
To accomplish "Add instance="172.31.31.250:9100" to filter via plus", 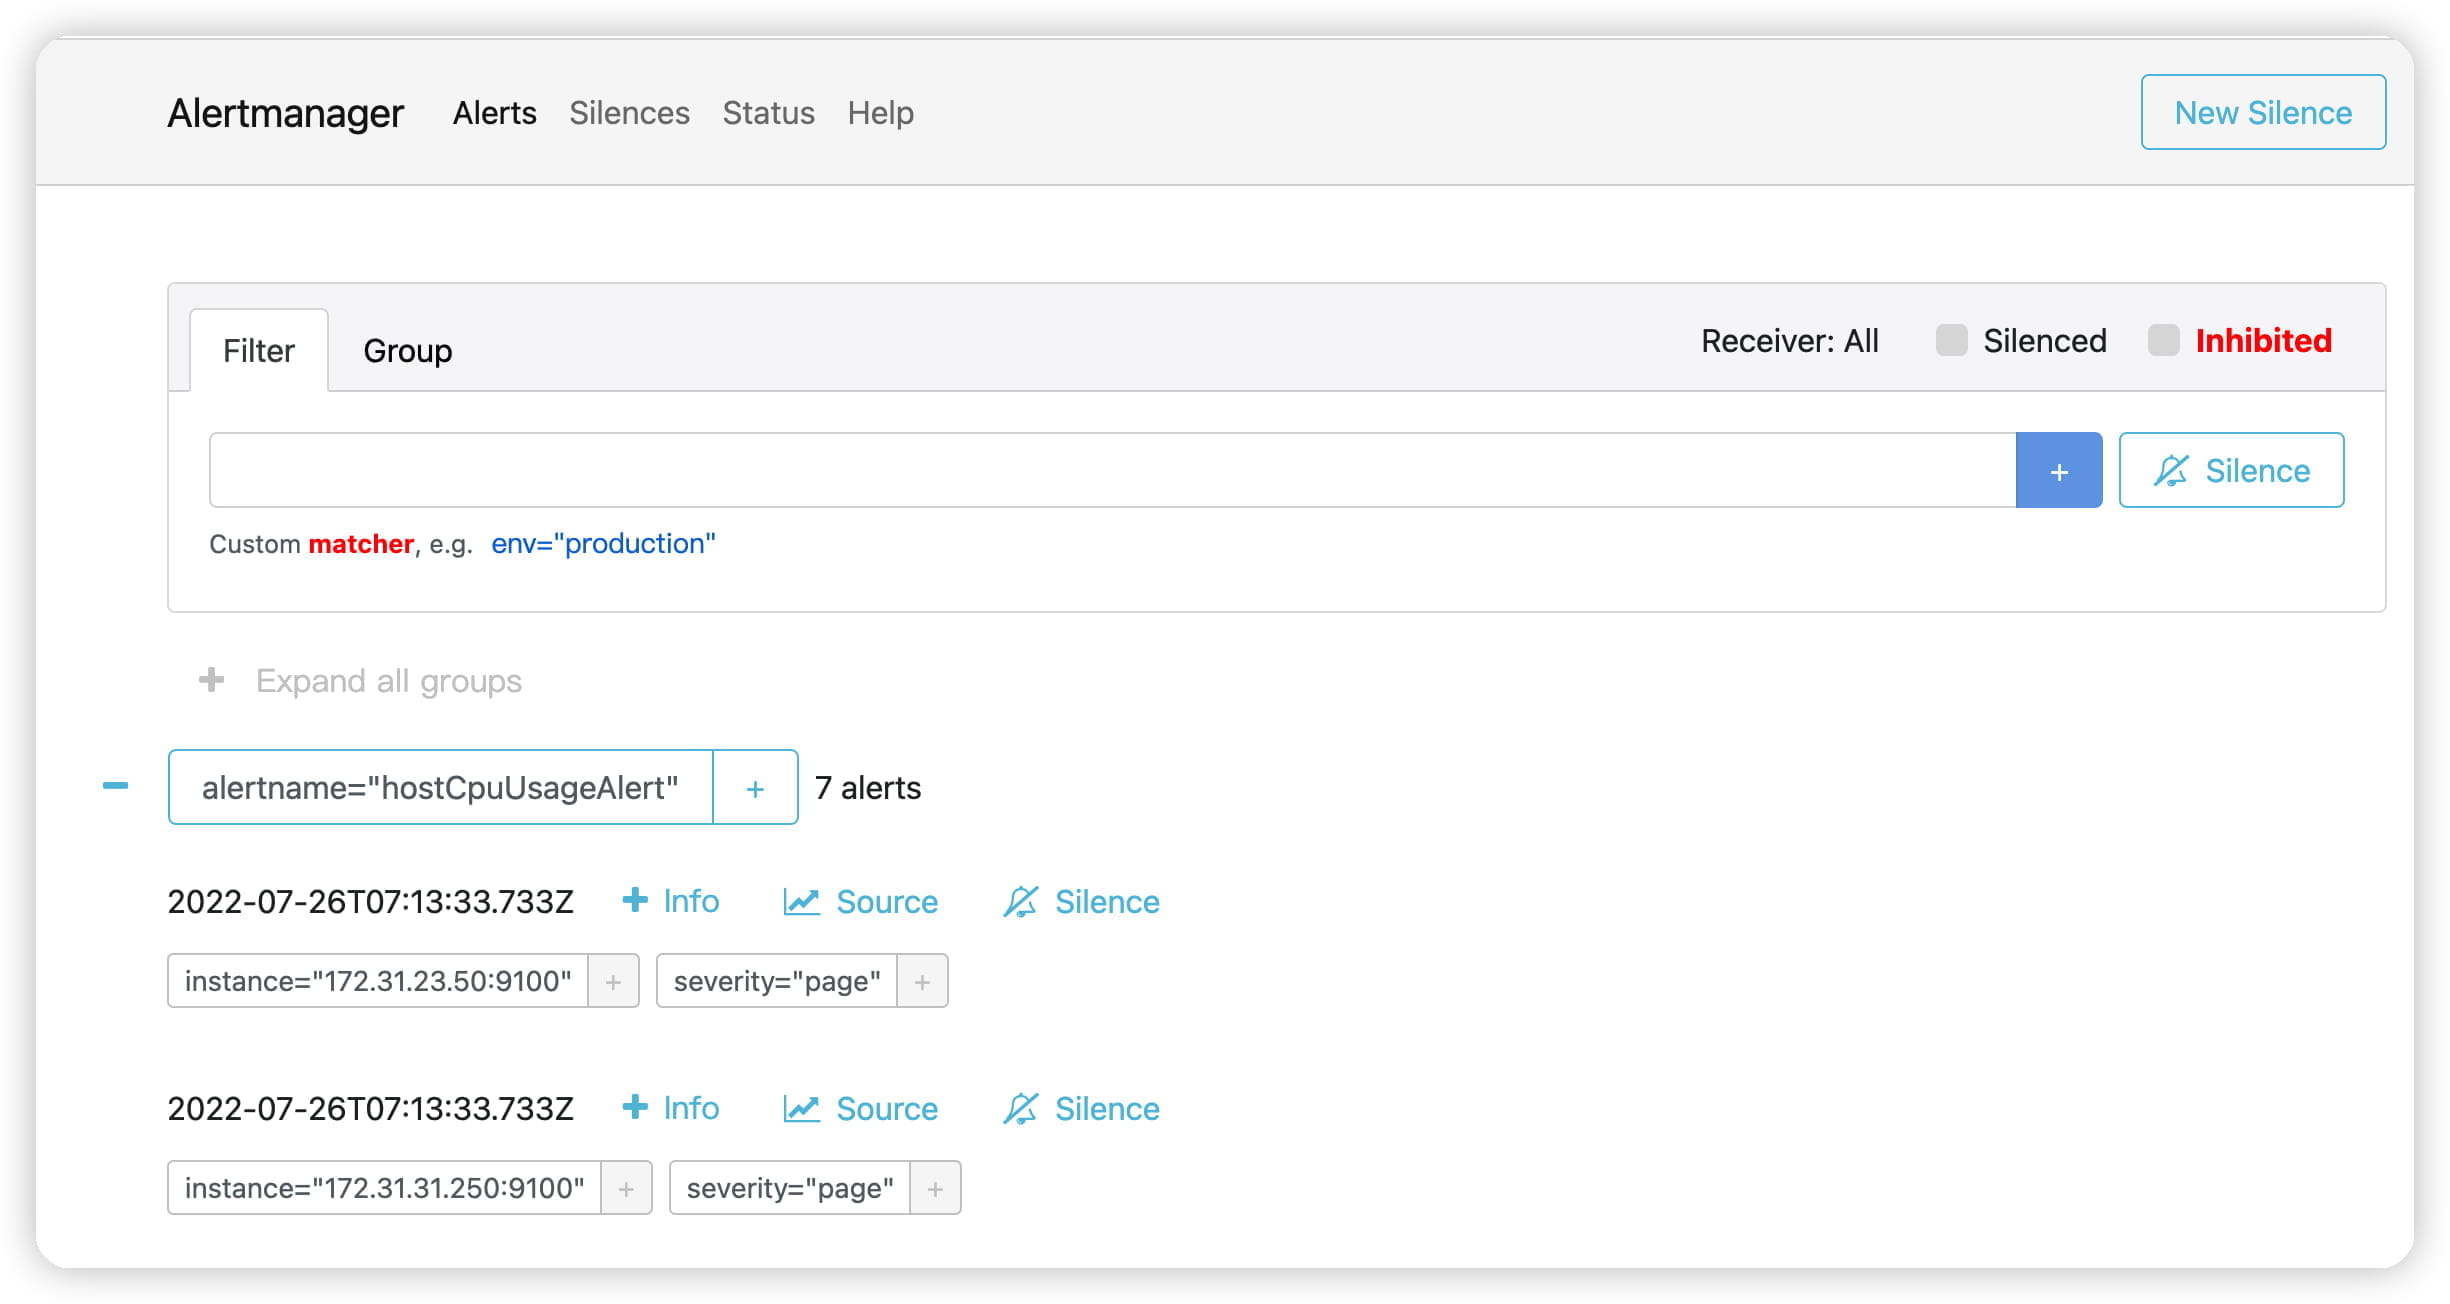I will point(626,1188).
